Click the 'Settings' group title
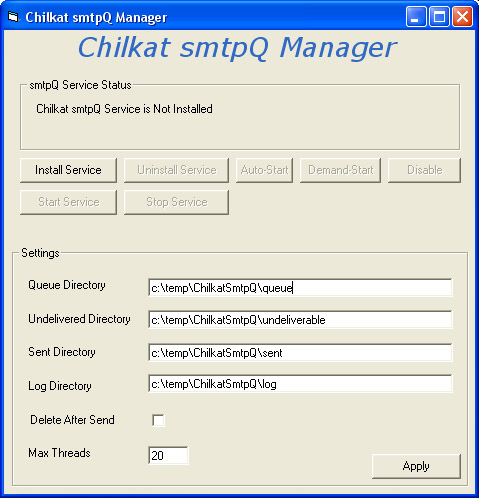 click(40, 253)
